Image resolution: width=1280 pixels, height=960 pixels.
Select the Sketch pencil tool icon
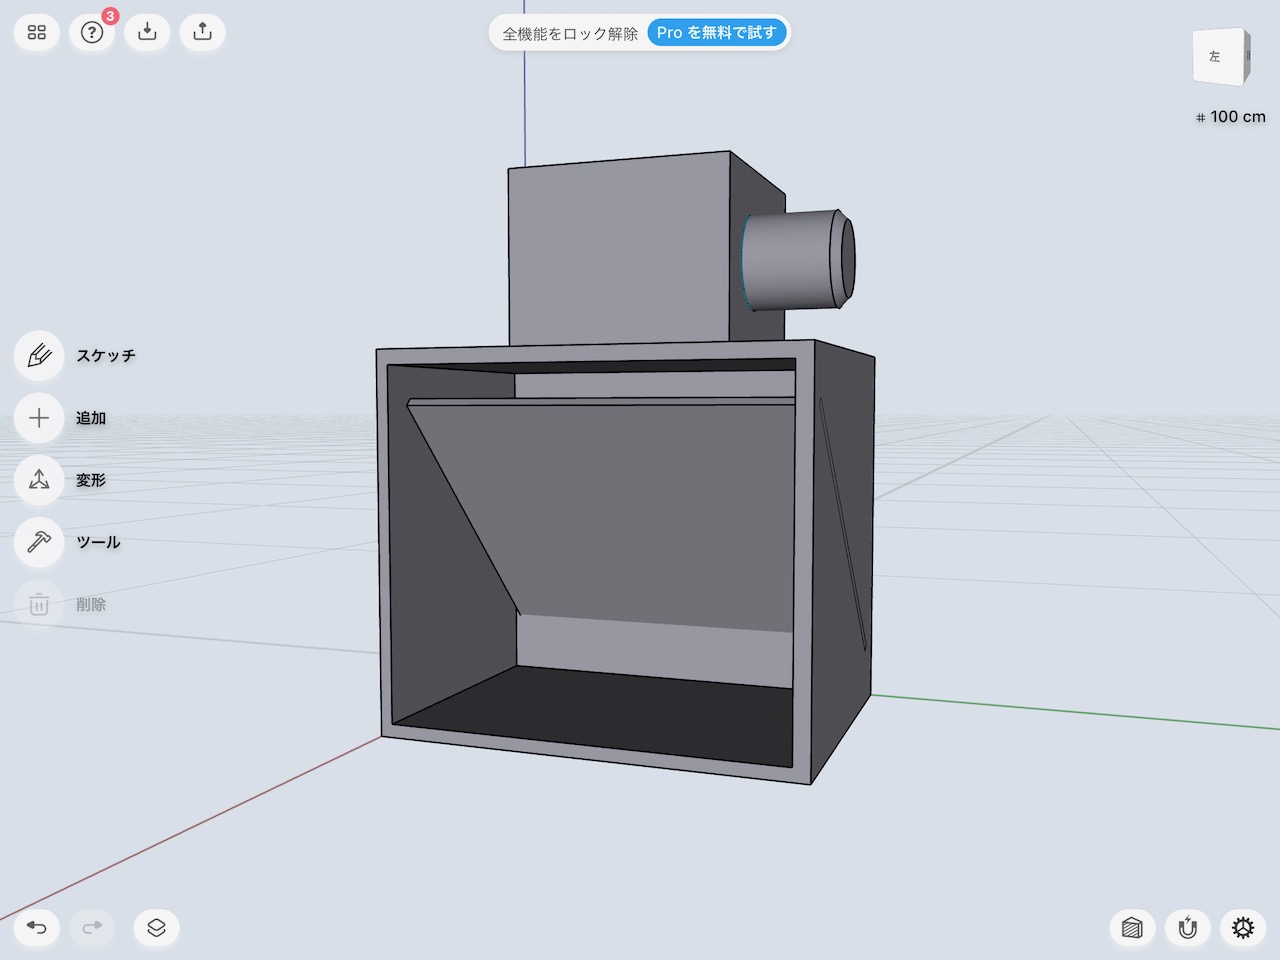[x=39, y=356]
